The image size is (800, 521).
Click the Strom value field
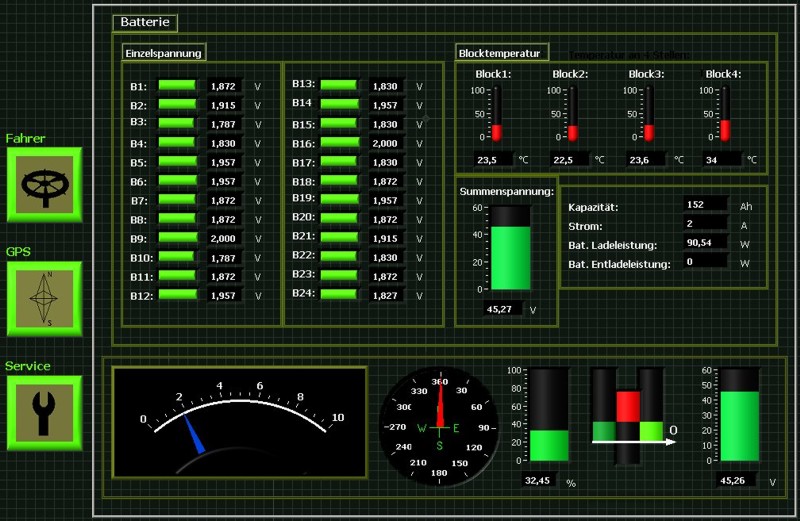click(x=705, y=223)
